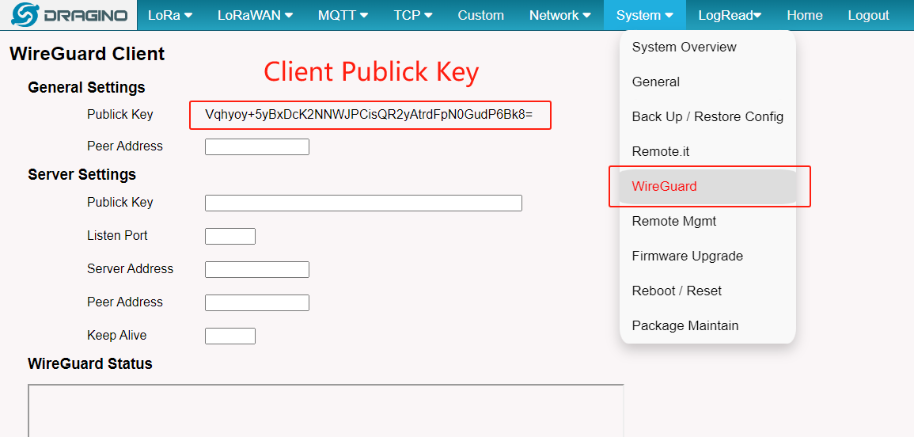Screen dimensions: 914x437
Task: Click the Server Settings Peer Address field
Action: coord(257,303)
